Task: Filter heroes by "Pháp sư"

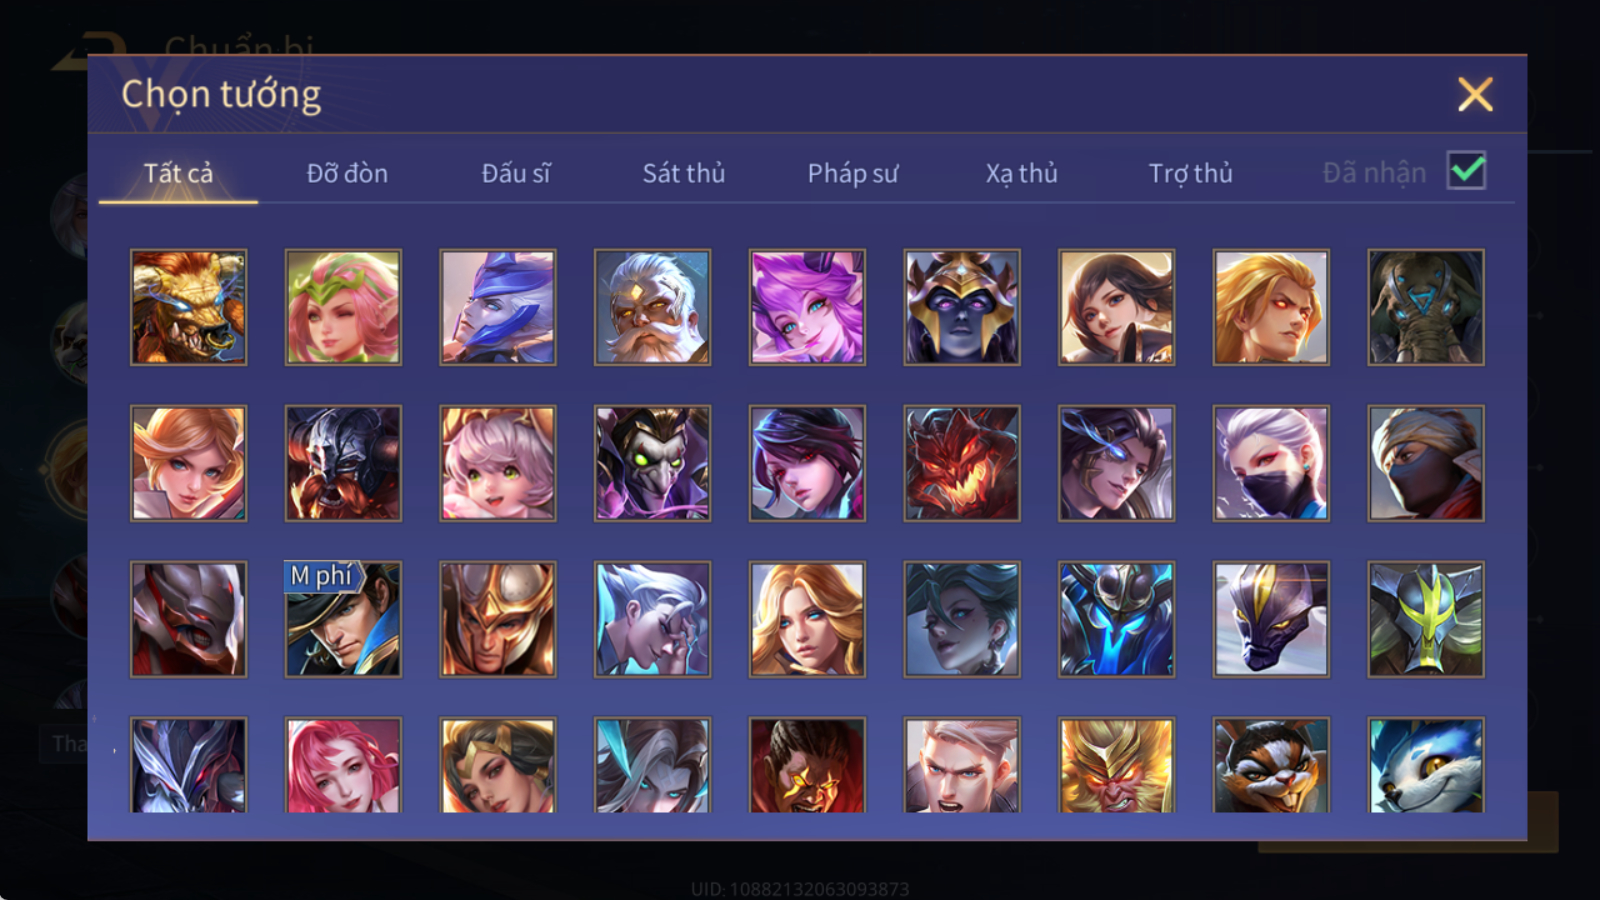Action: point(853,173)
